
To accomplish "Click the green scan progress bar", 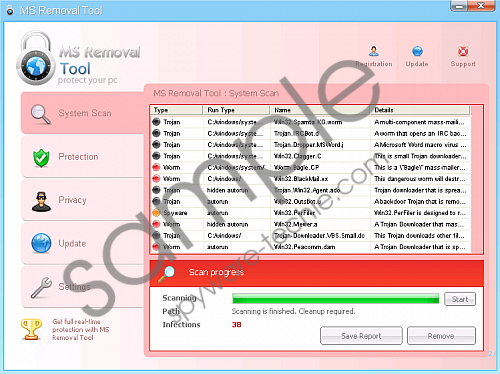I will click(x=336, y=299).
